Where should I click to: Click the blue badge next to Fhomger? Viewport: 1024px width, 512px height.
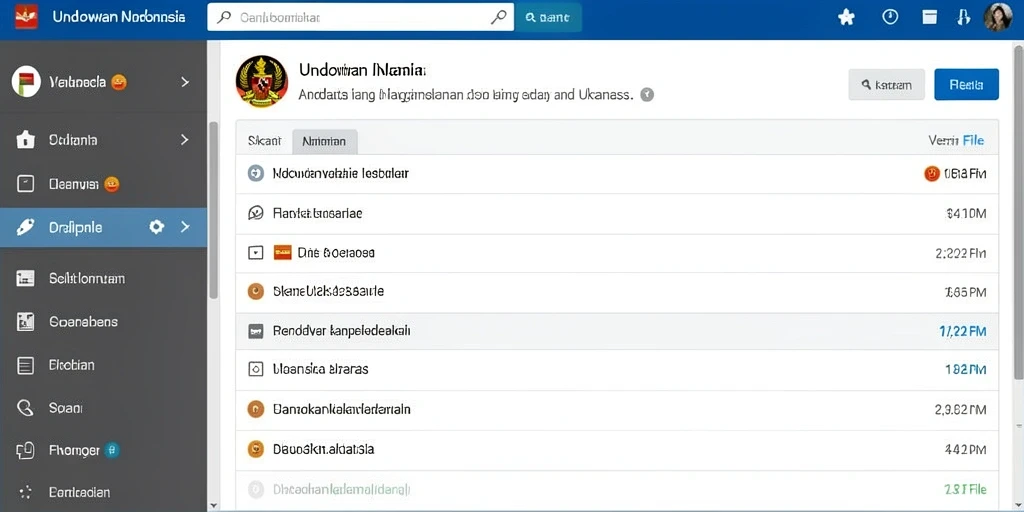tap(112, 450)
